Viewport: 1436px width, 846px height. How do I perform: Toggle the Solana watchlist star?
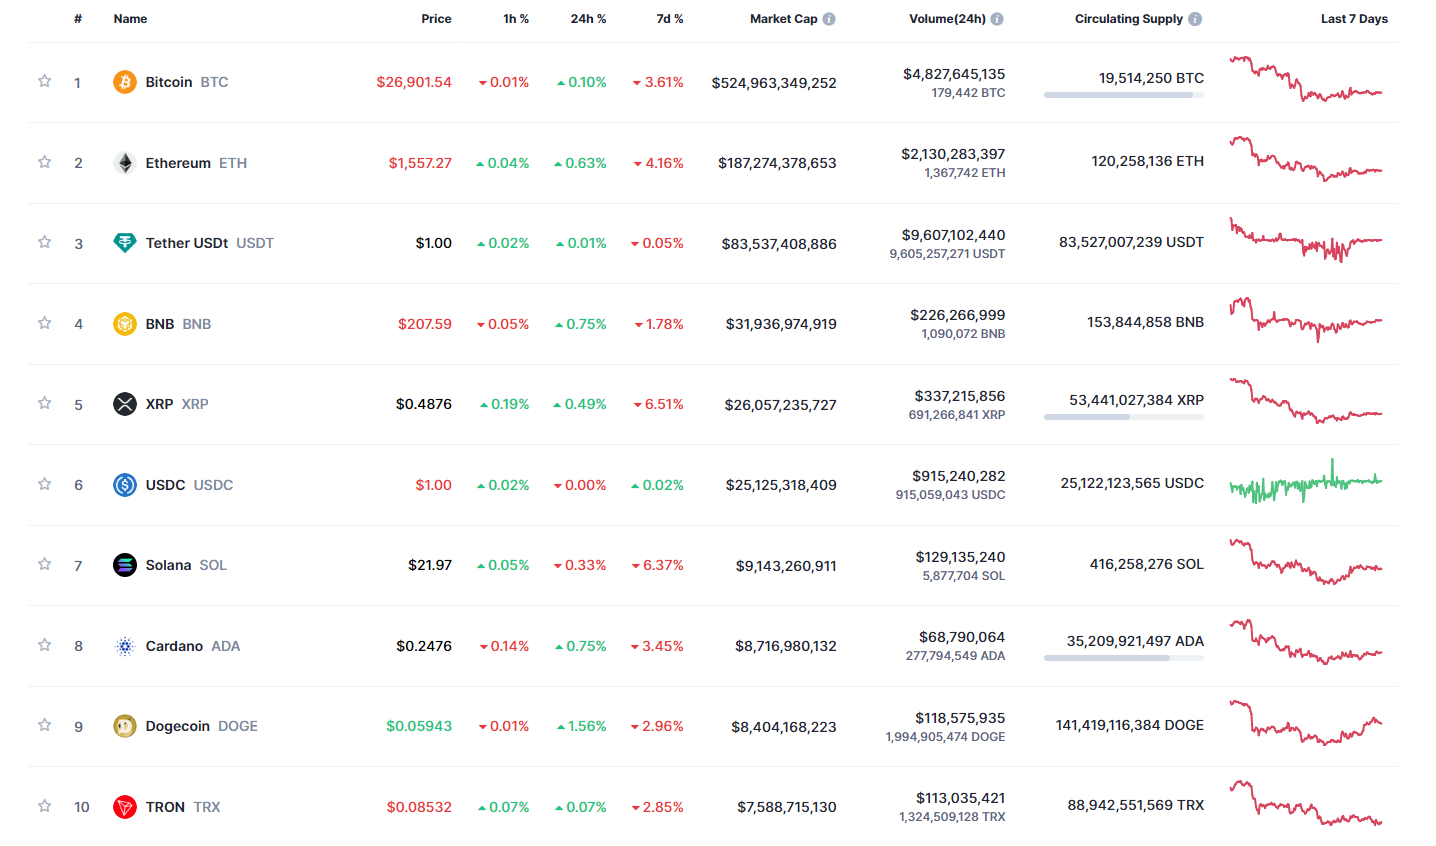pyautogui.click(x=45, y=564)
